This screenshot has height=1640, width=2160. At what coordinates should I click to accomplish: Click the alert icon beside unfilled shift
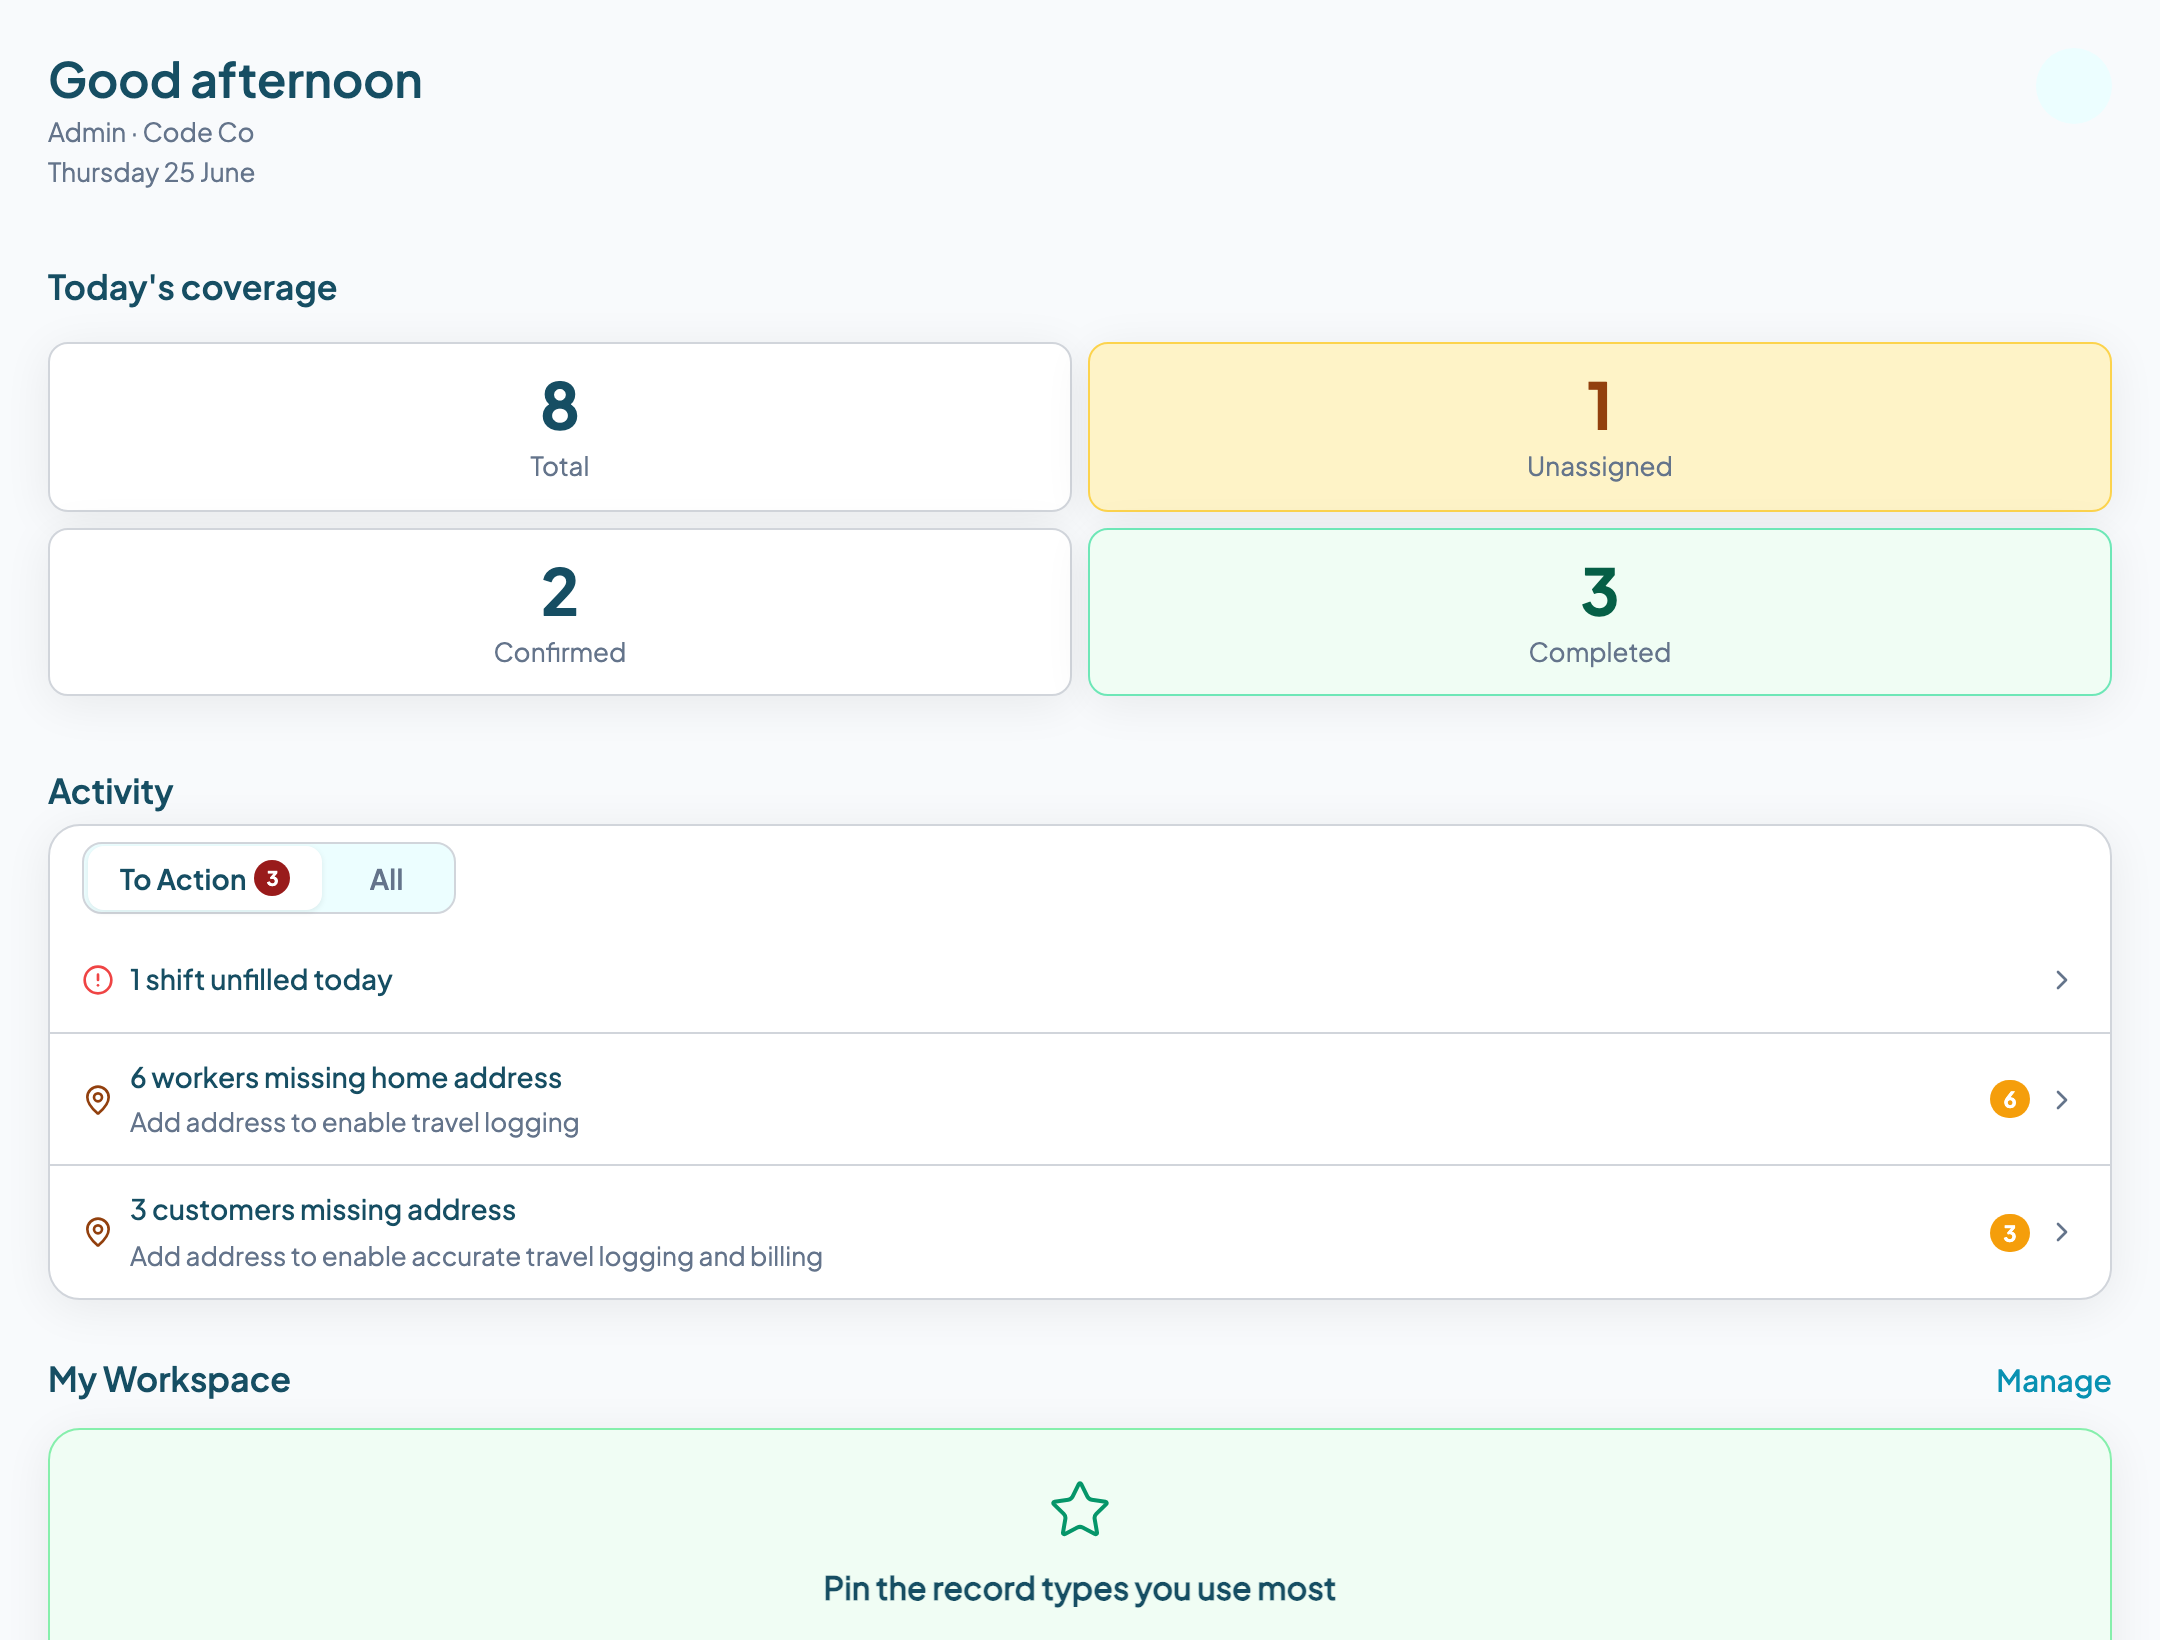[98, 980]
